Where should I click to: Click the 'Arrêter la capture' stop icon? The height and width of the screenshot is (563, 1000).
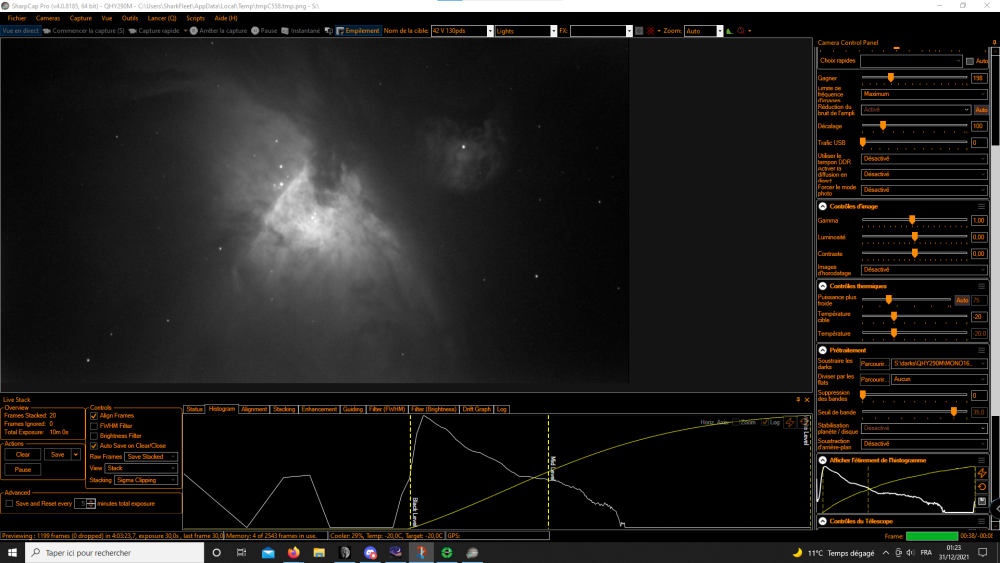tap(194, 31)
